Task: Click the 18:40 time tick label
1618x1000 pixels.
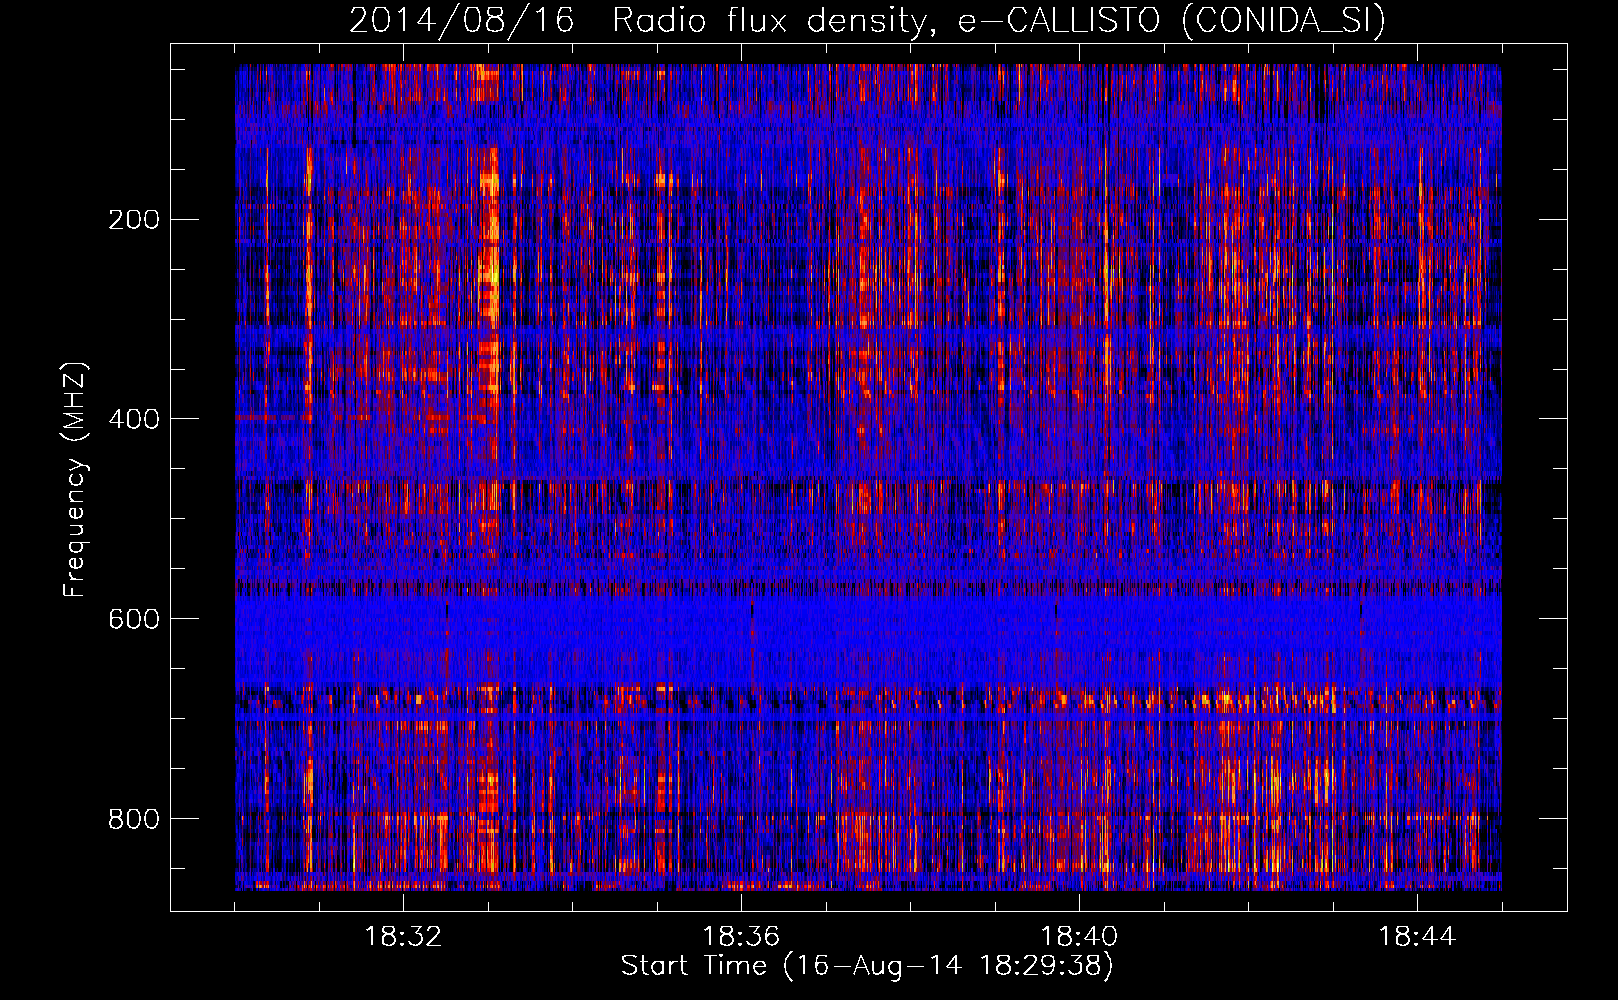Action: [1079, 937]
